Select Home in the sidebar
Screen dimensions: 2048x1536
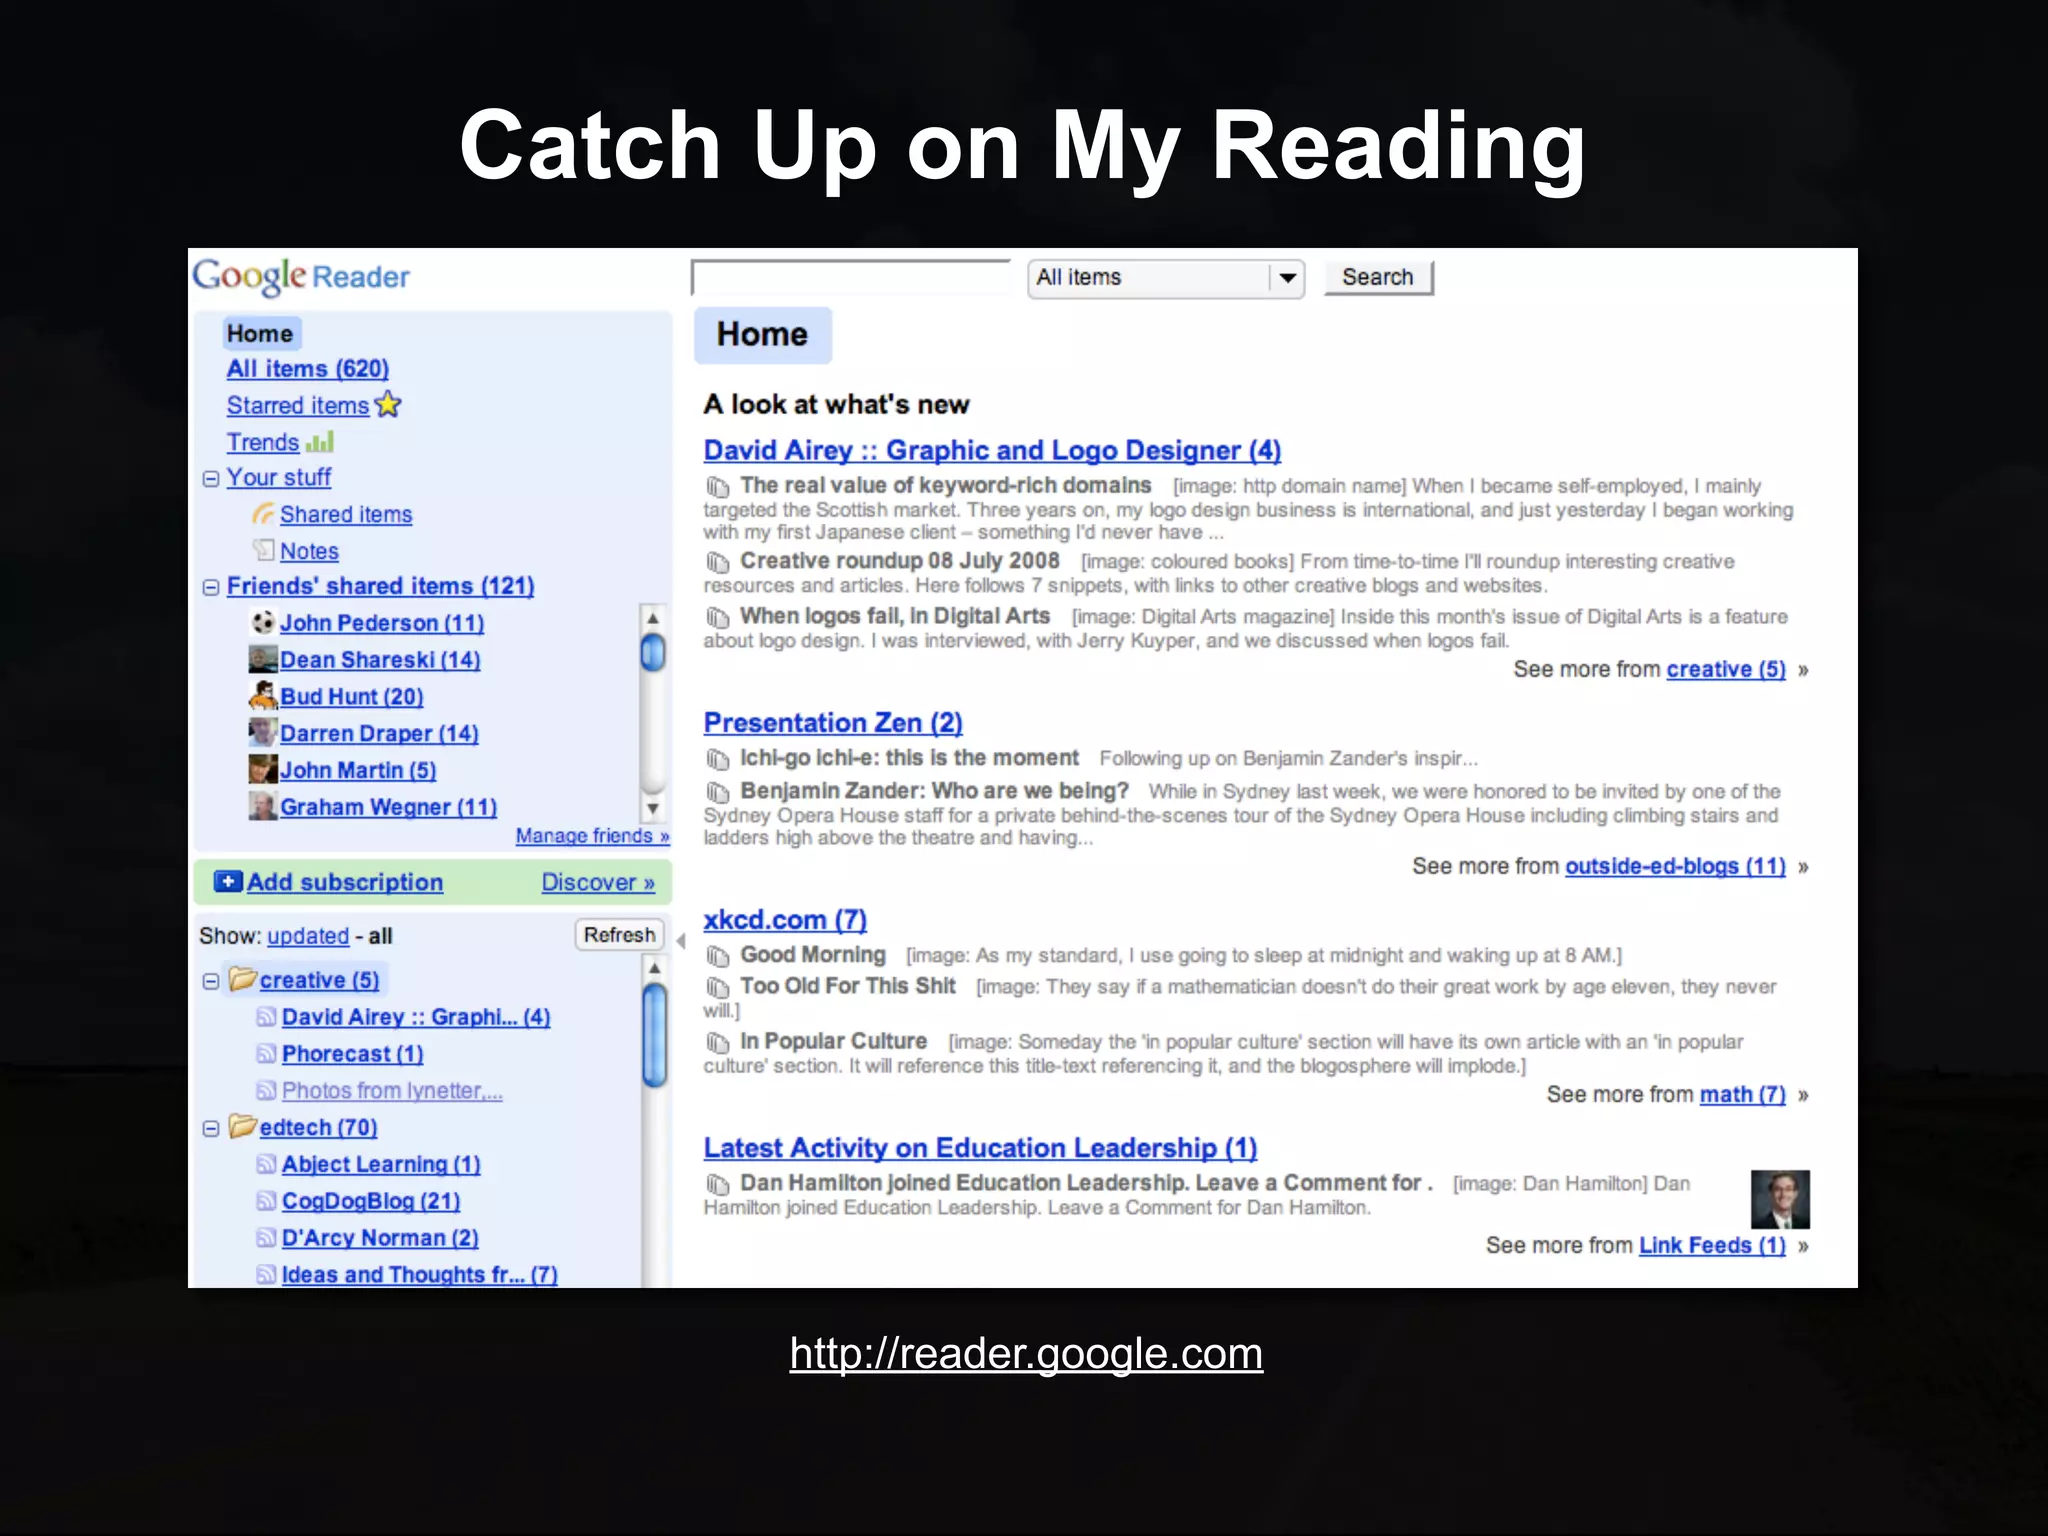(260, 333)
